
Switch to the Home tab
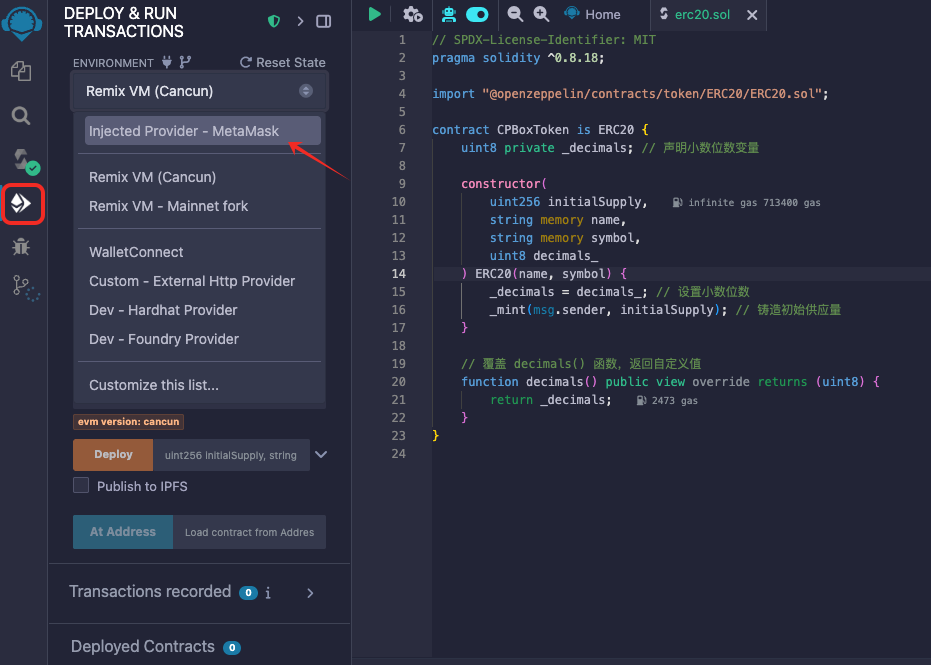coord(592,14)
